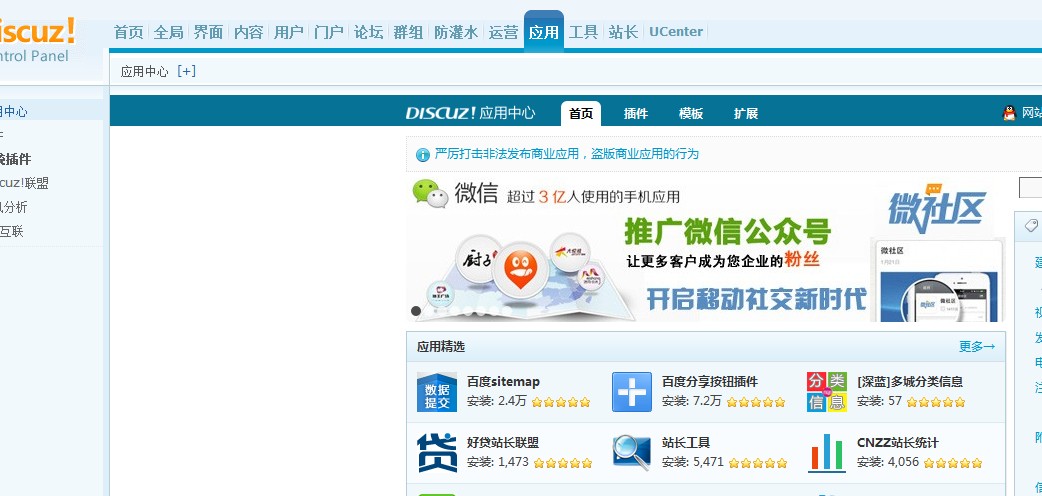Click the blue info icon beside notice
Image resolution: width=1042 pixels, height=496 pixels.
[422, 155]
